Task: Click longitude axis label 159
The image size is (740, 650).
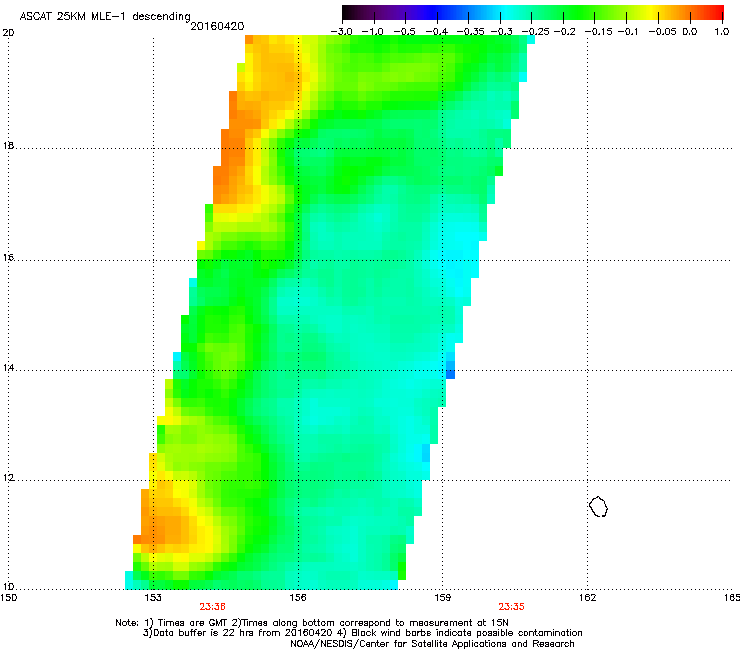Action: [x=443, y=598]
